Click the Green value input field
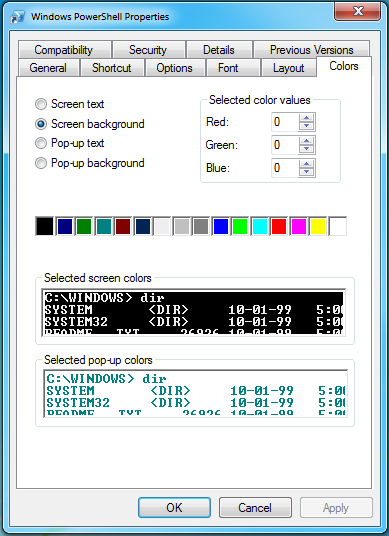The height and width of the screenshot is (536, 389). click(x=285, y=145)
